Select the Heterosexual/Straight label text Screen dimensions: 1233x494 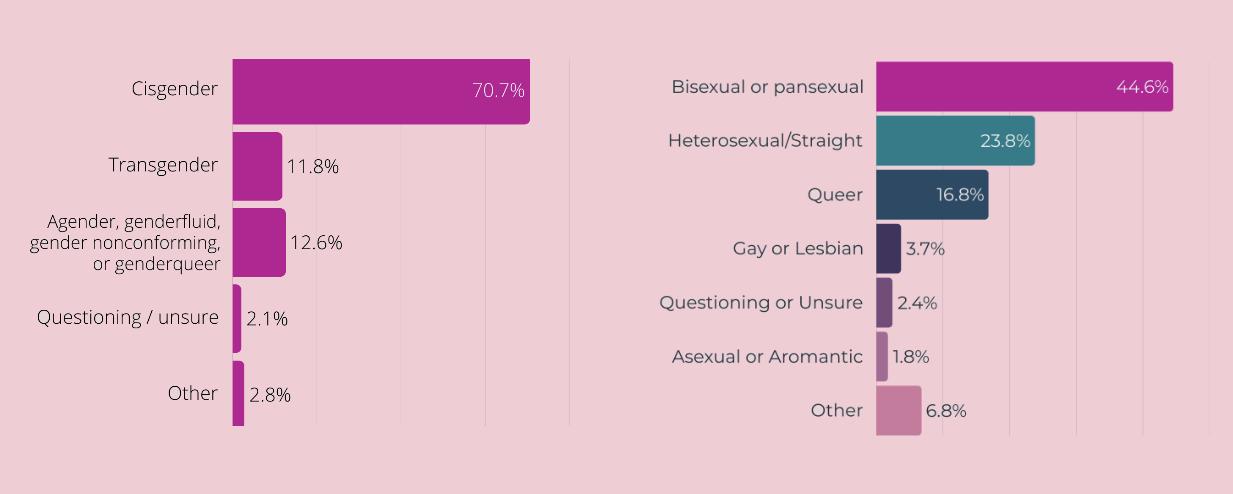tap(765, 141)
